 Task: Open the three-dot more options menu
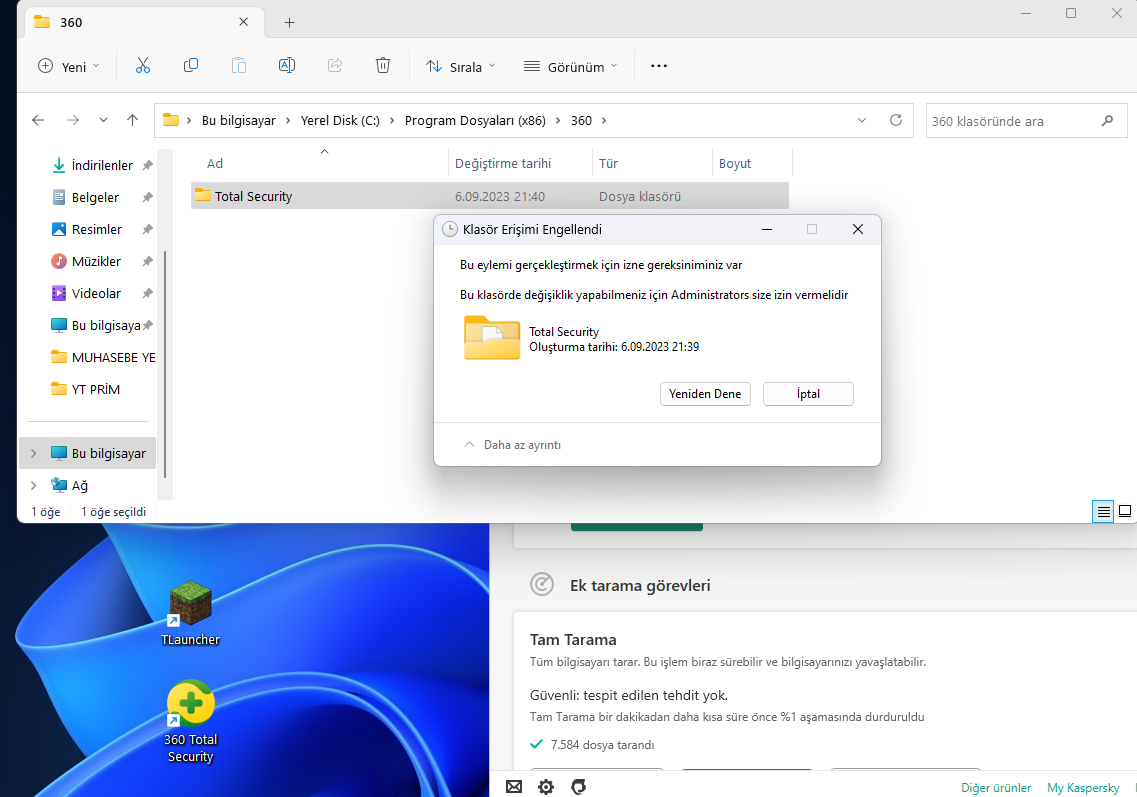[658, 66]
